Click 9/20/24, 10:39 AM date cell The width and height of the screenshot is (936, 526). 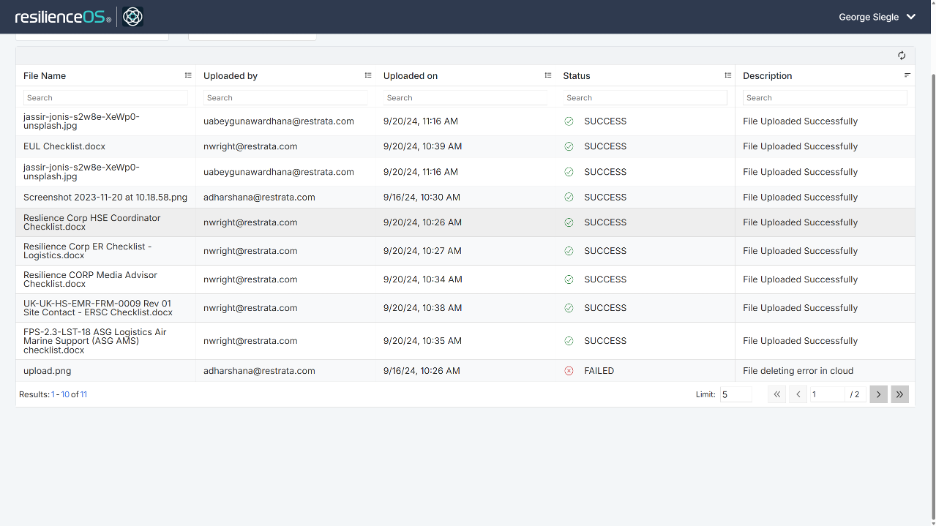[x=423, y=146]
